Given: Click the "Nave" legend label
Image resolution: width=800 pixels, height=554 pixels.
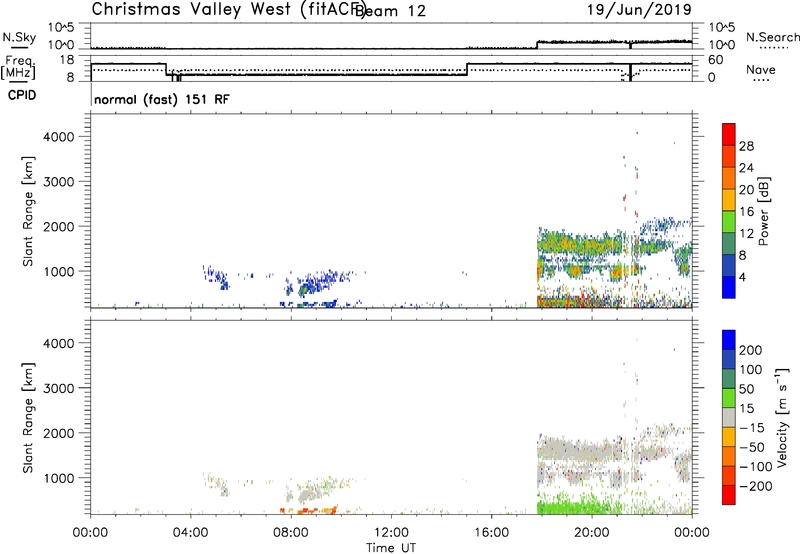Looking at the screenshot, I should click(x=761, y=70).
